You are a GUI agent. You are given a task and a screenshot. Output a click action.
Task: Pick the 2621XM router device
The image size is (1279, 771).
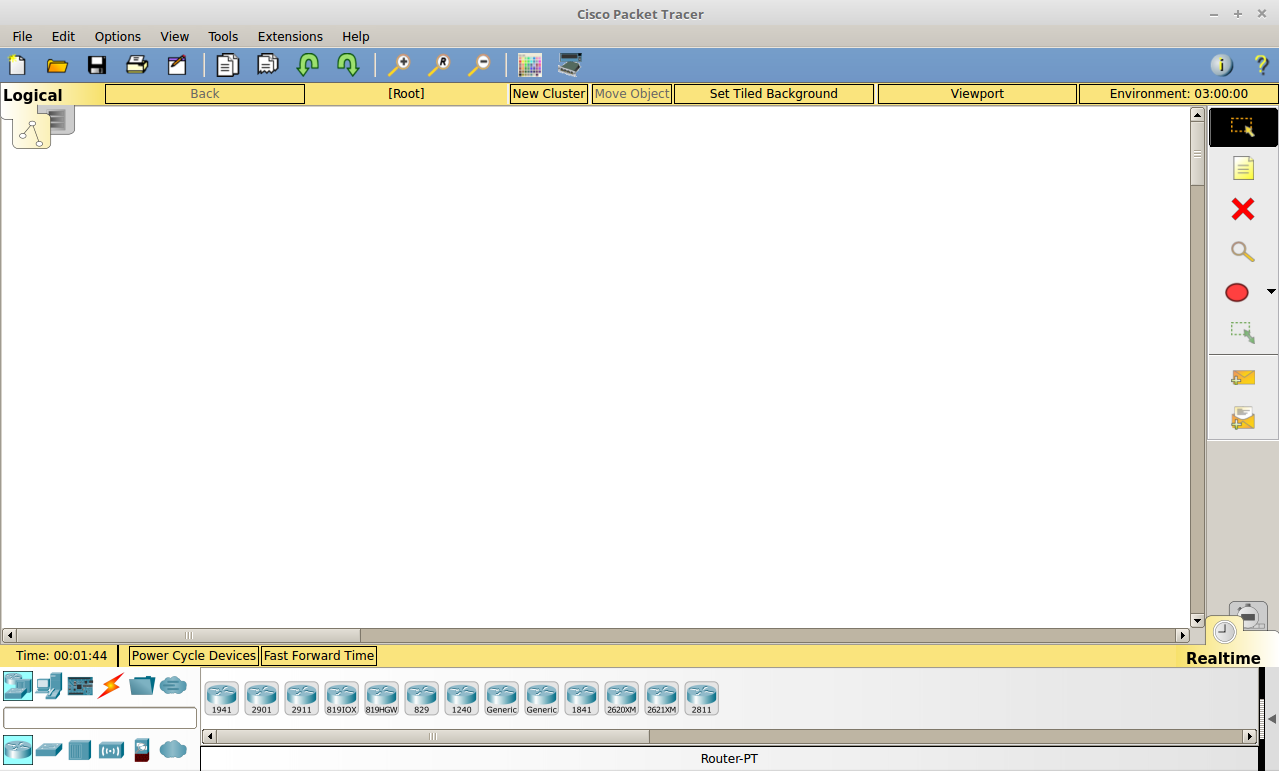662,698
